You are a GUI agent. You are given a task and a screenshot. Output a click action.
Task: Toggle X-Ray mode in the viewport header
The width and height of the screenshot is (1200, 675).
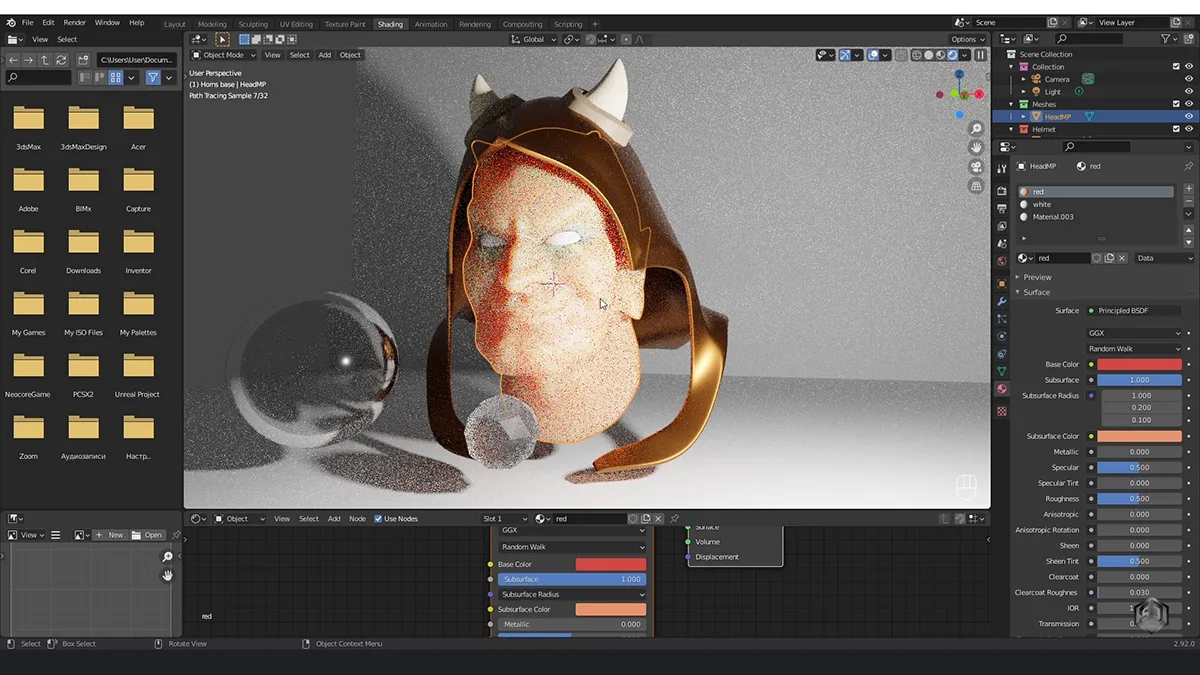900,55
